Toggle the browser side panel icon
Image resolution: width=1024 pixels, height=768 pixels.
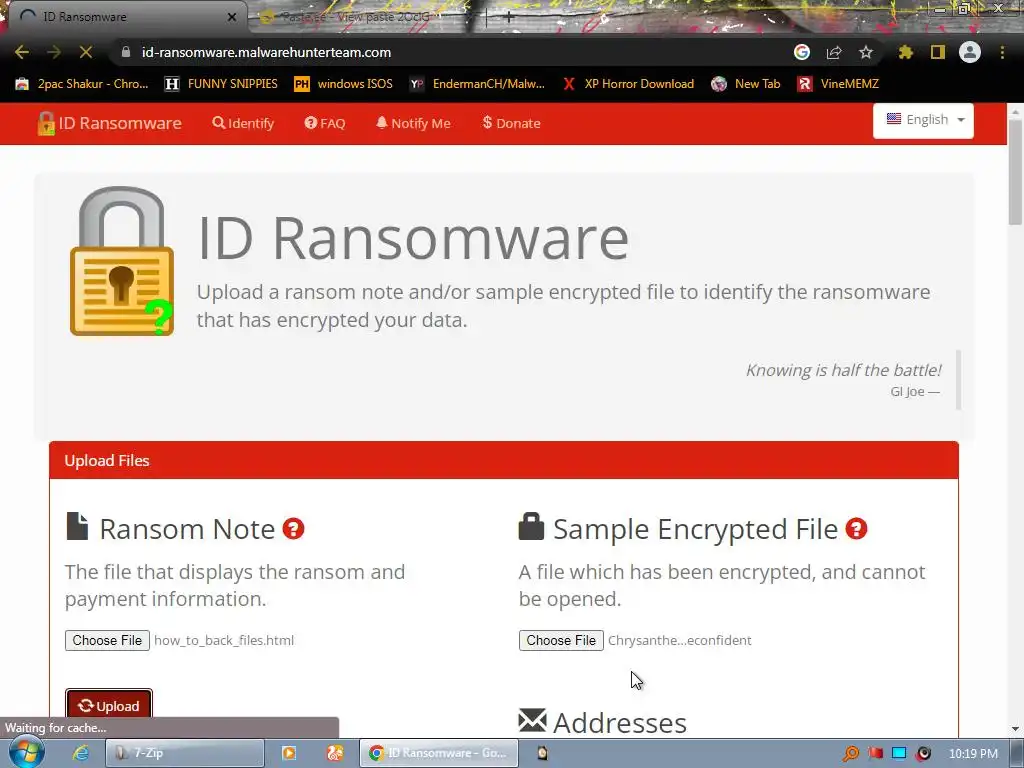click(x=938, y=52)
